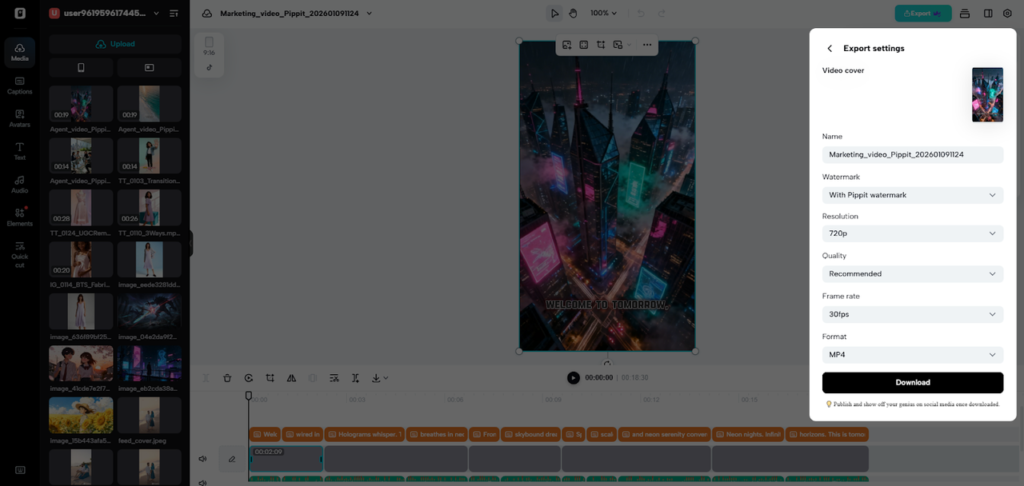Open the Text panel in sidebar

point(20,151)
